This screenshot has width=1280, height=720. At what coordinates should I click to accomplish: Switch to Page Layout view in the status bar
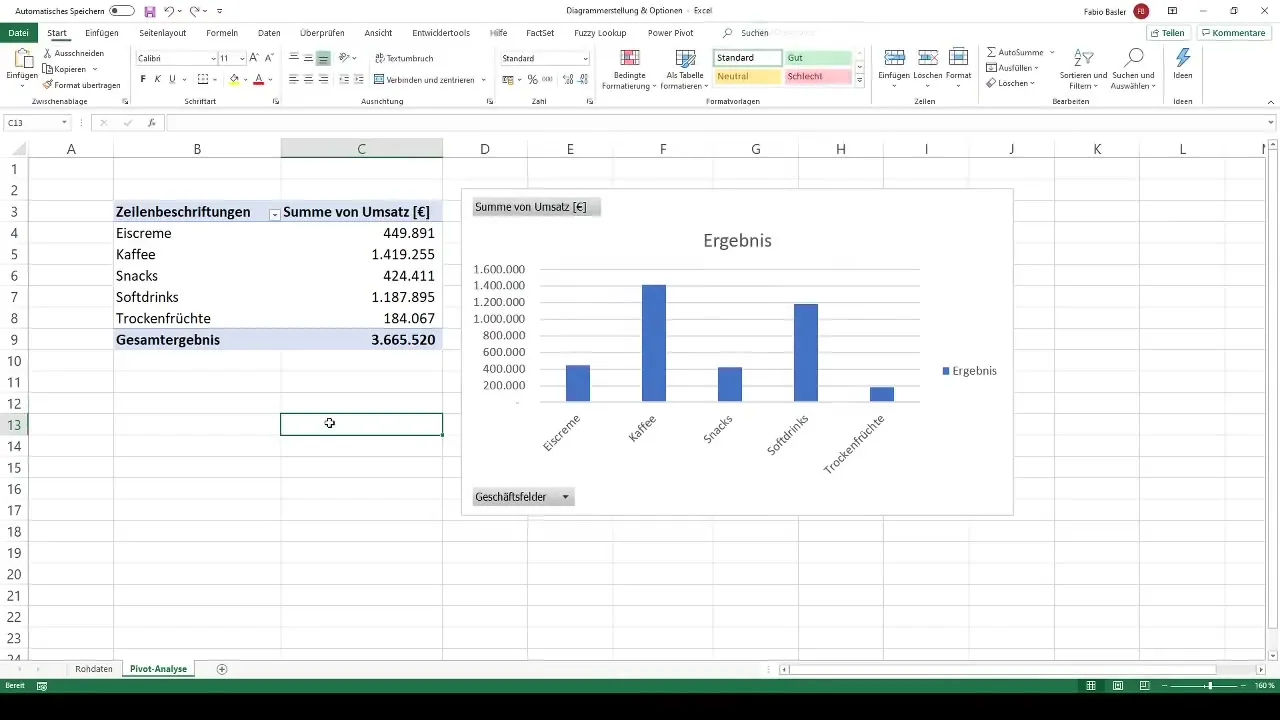click(1117, 686)
